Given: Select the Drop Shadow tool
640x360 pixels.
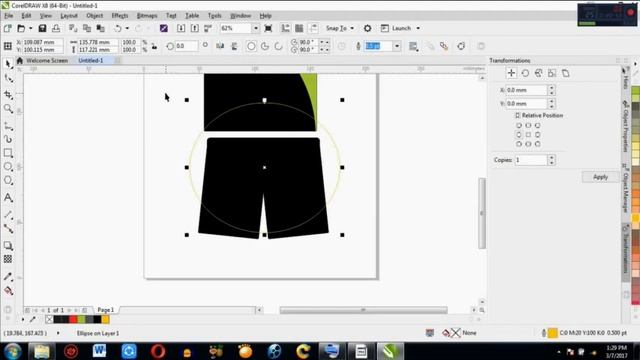Looking at the screenshot, I should [x=8, y=246].
